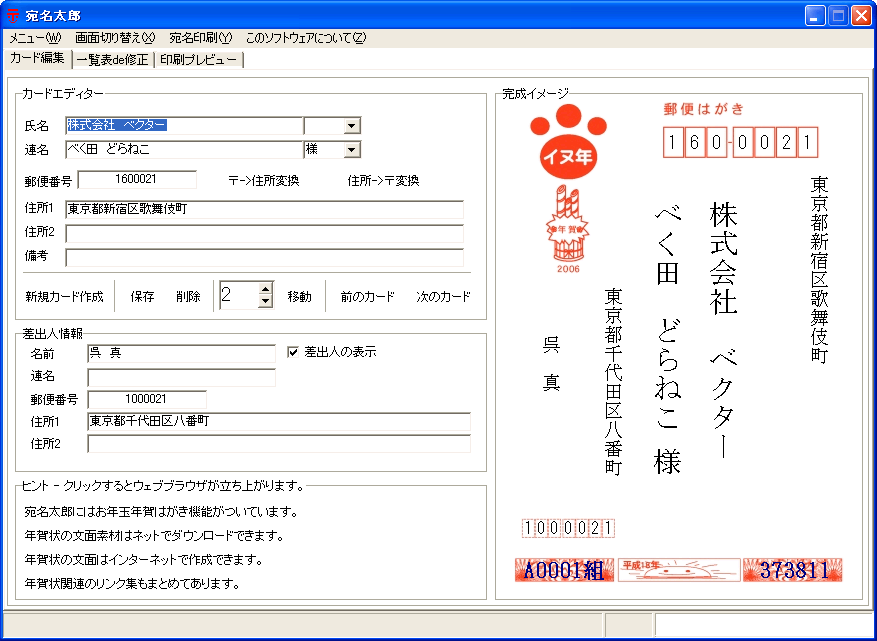Click the card number field showing 2
Viewport: 877px width, 641px height.
239,295
